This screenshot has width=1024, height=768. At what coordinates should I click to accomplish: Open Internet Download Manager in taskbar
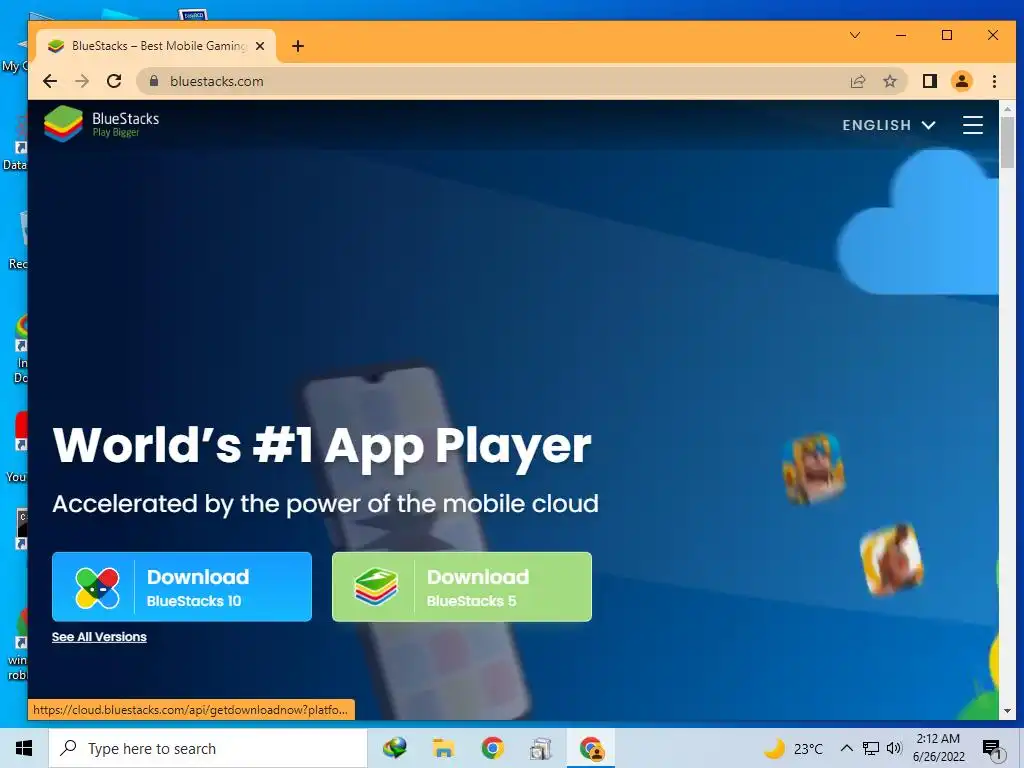pos(394,748)
